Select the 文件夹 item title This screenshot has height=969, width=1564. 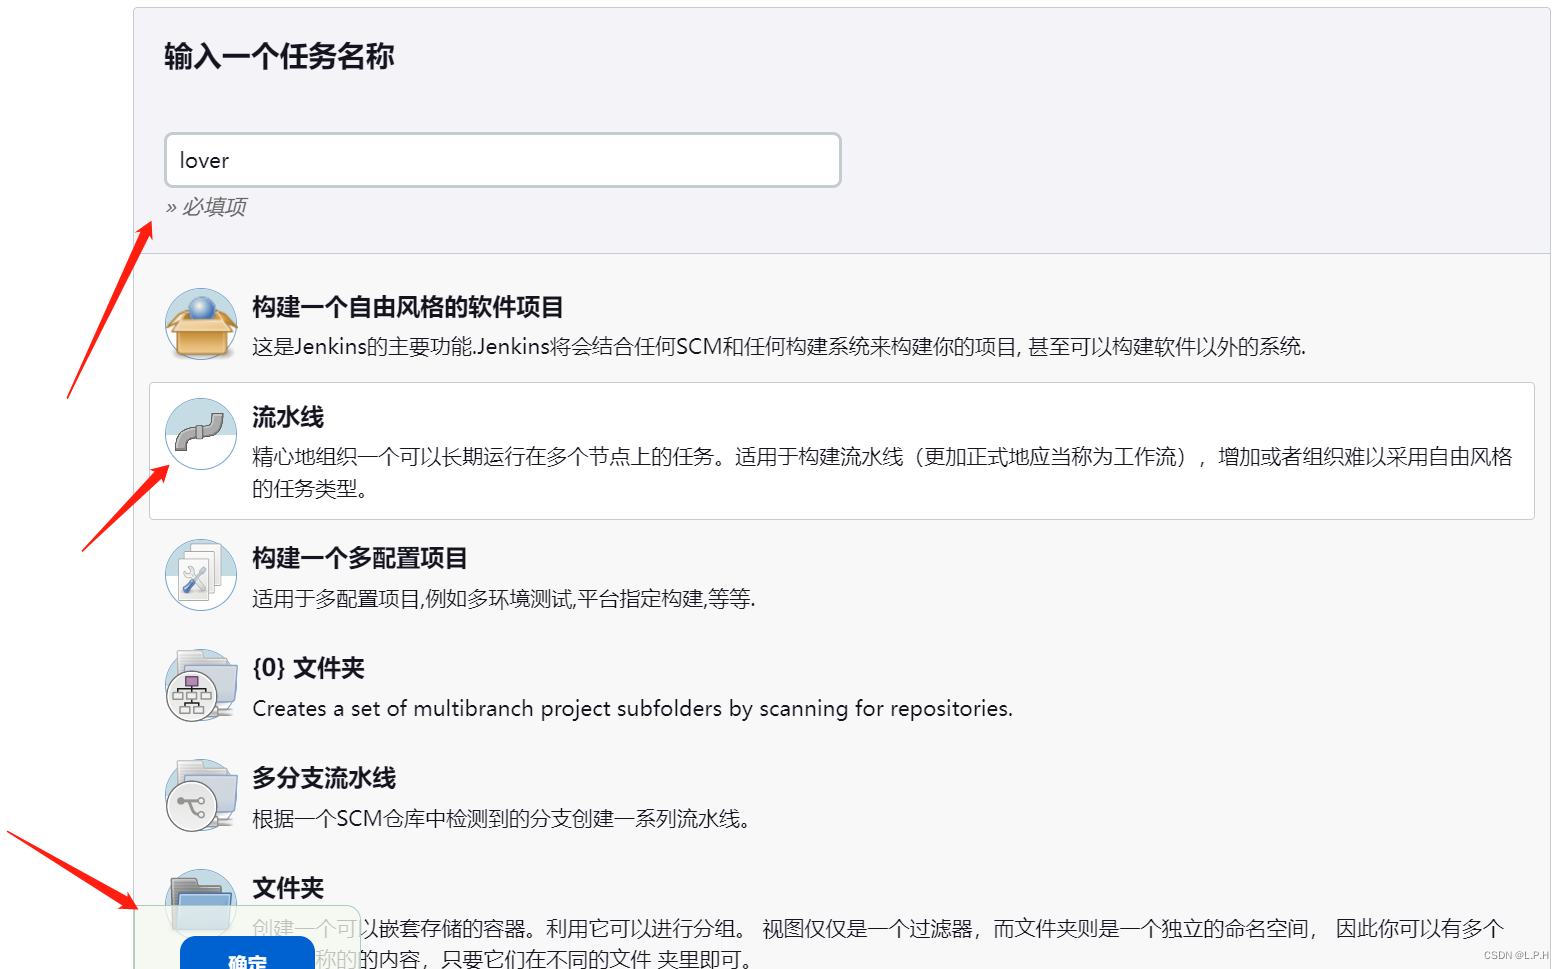288,888
